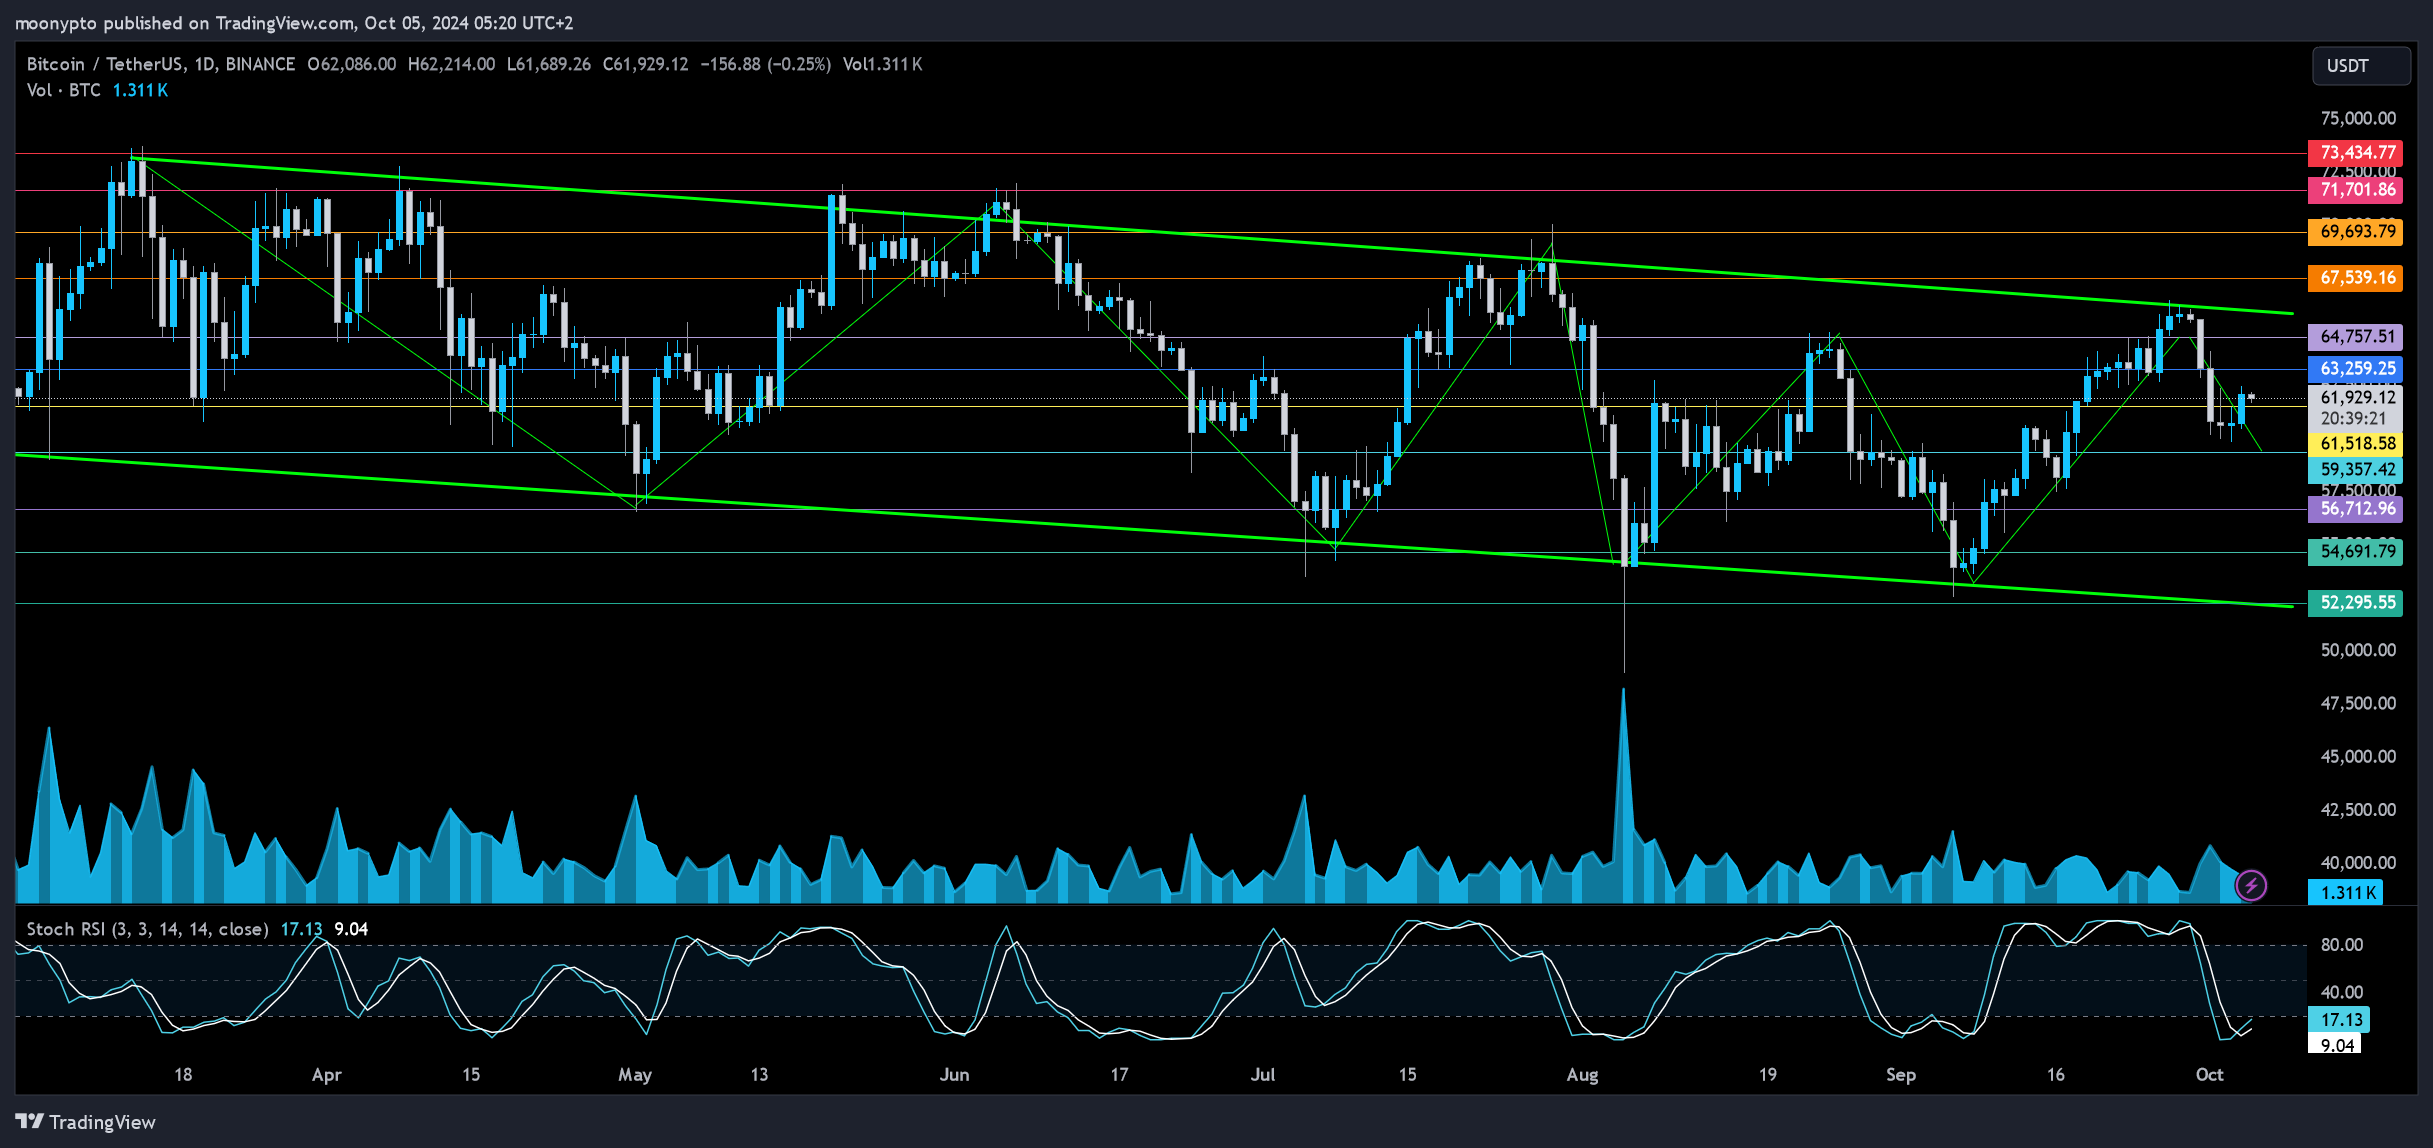2433x1148 pixels.
Task: Click the 47,500.00 price axis tick
Action: click(2358, 703)
